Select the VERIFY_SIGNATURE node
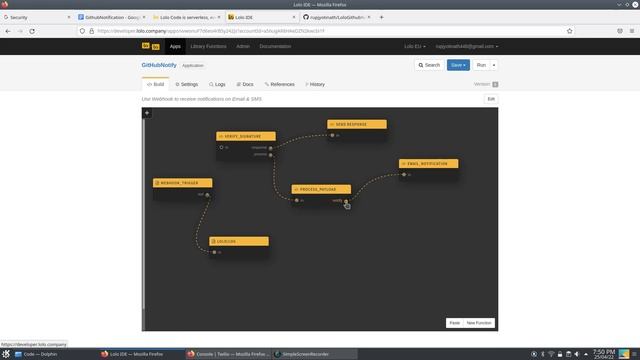 [246, 136]
